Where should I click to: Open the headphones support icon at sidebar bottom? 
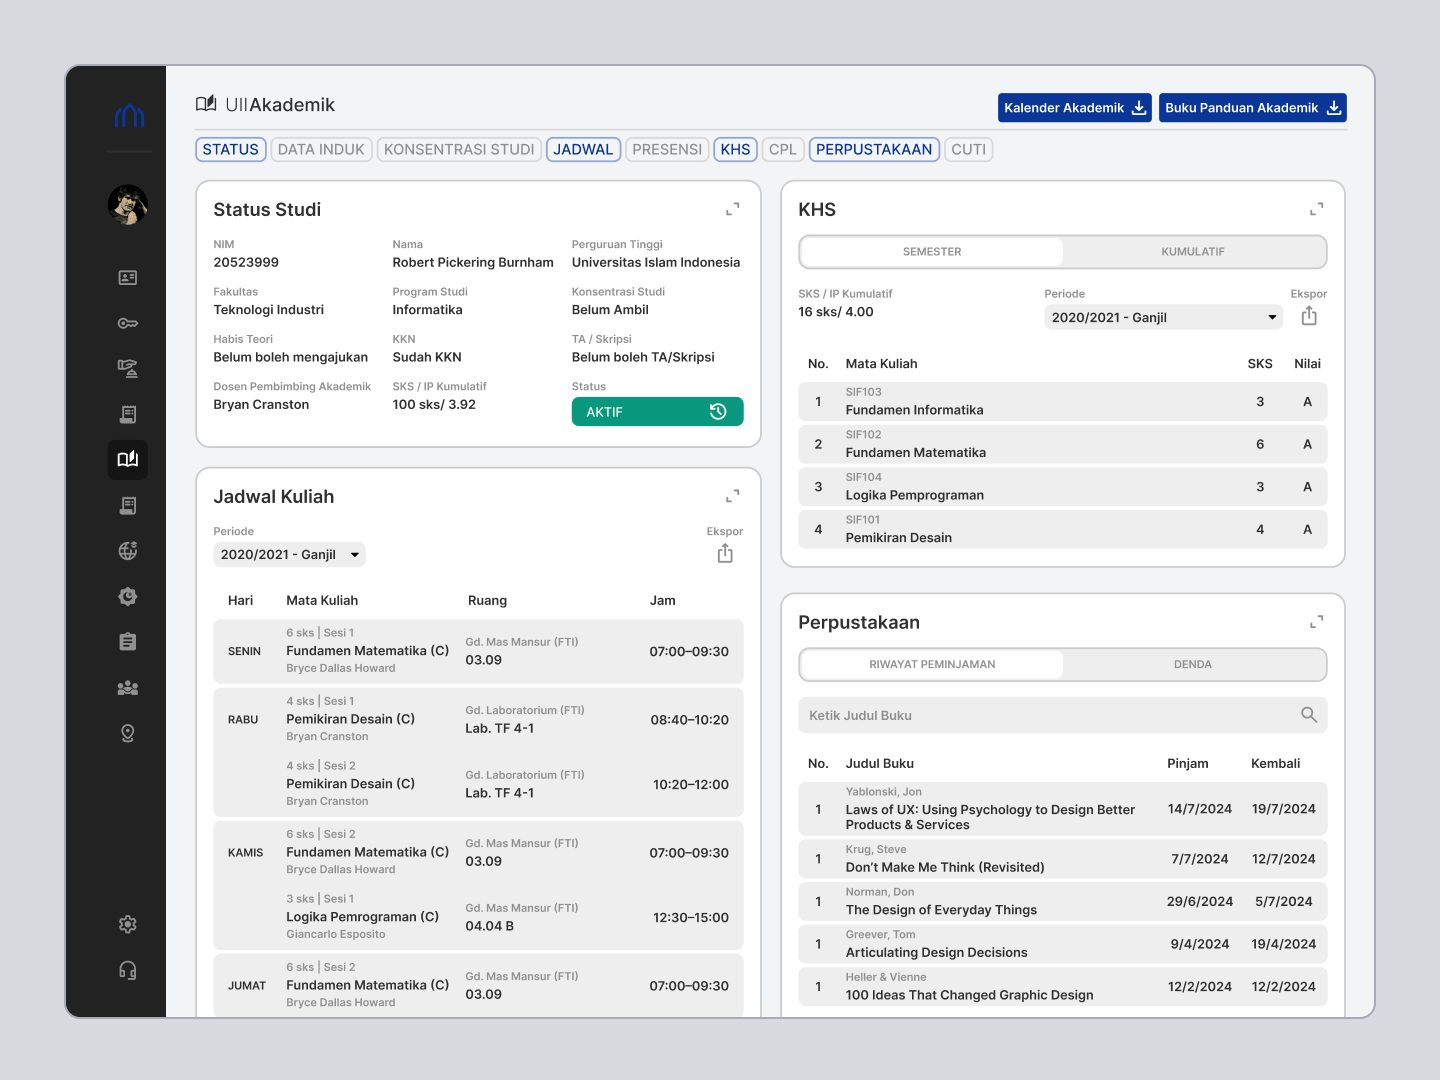127,969
